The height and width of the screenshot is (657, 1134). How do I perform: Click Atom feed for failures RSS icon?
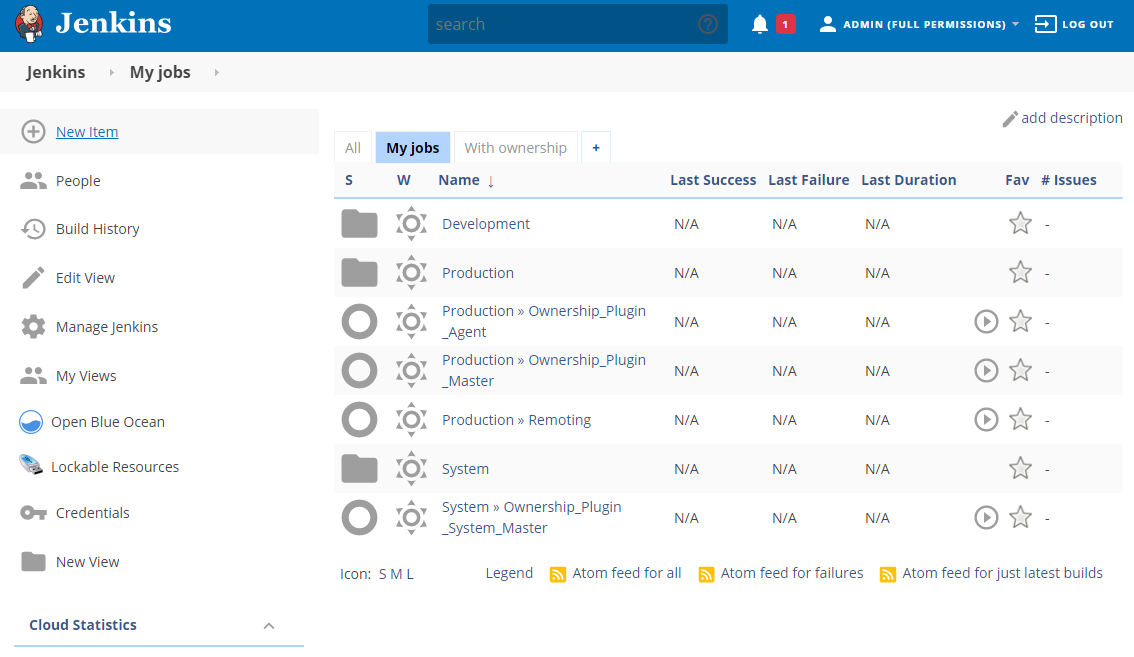[707, 575]
